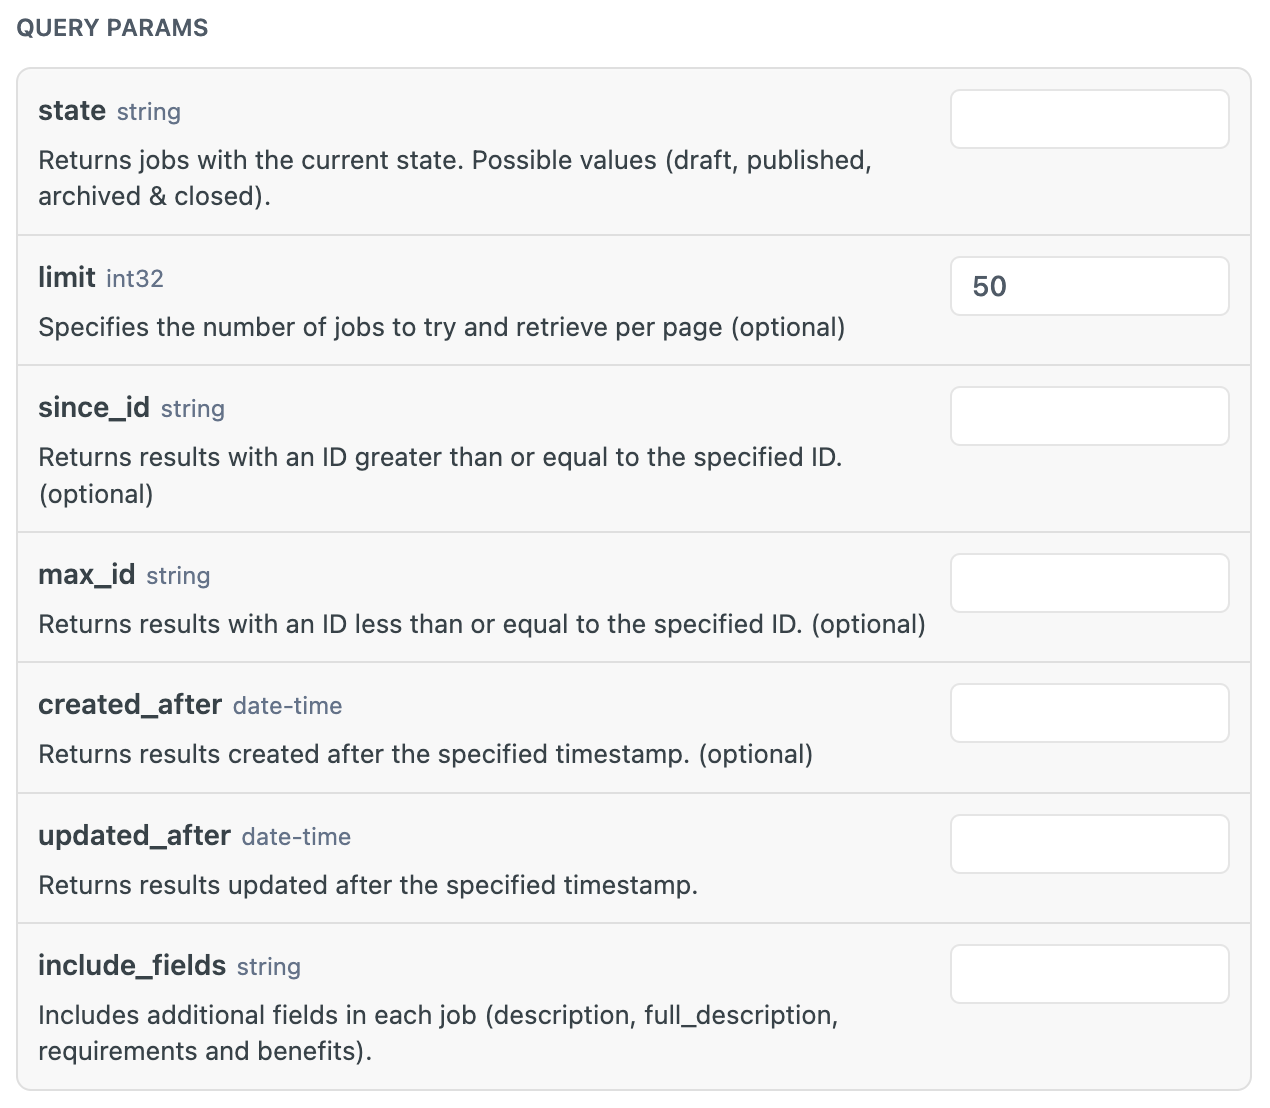
Task: Click the date-time label beside created_after
Action: point(287,707)
